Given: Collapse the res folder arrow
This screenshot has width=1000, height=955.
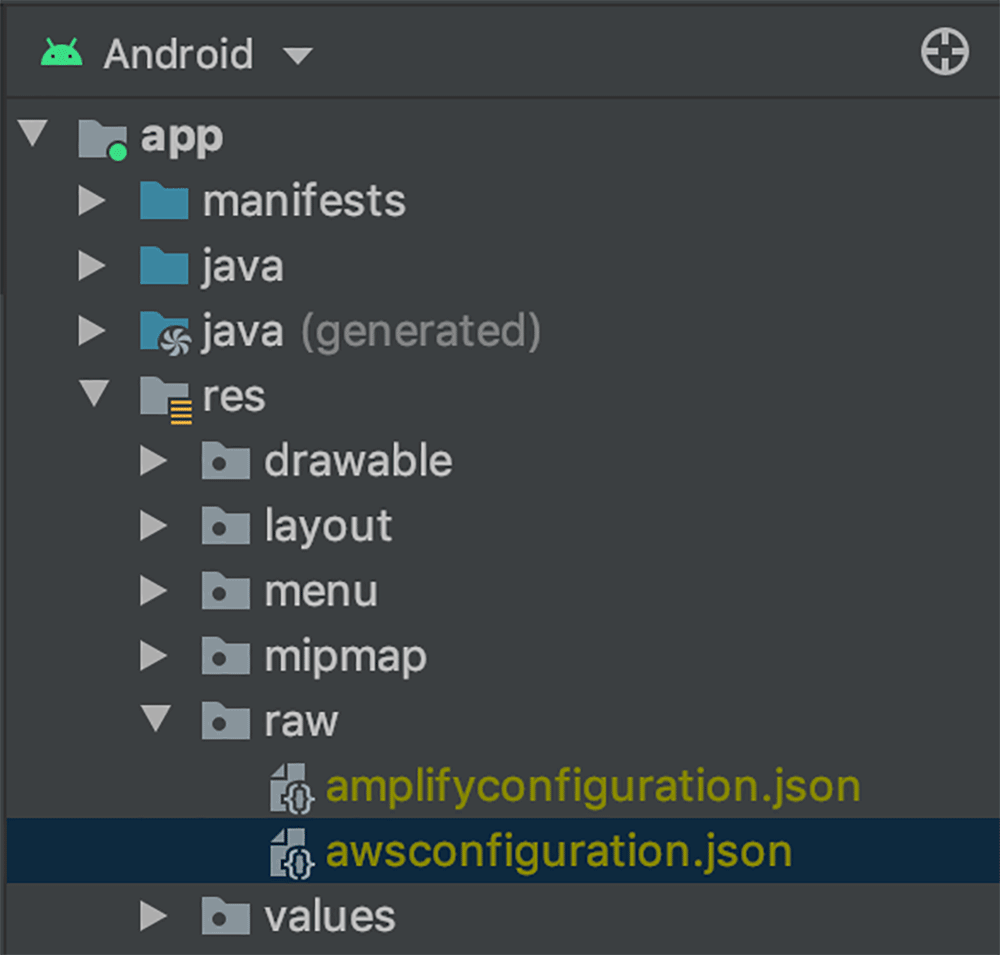Looking at the screenshot, I should click(x=94, y=393).
